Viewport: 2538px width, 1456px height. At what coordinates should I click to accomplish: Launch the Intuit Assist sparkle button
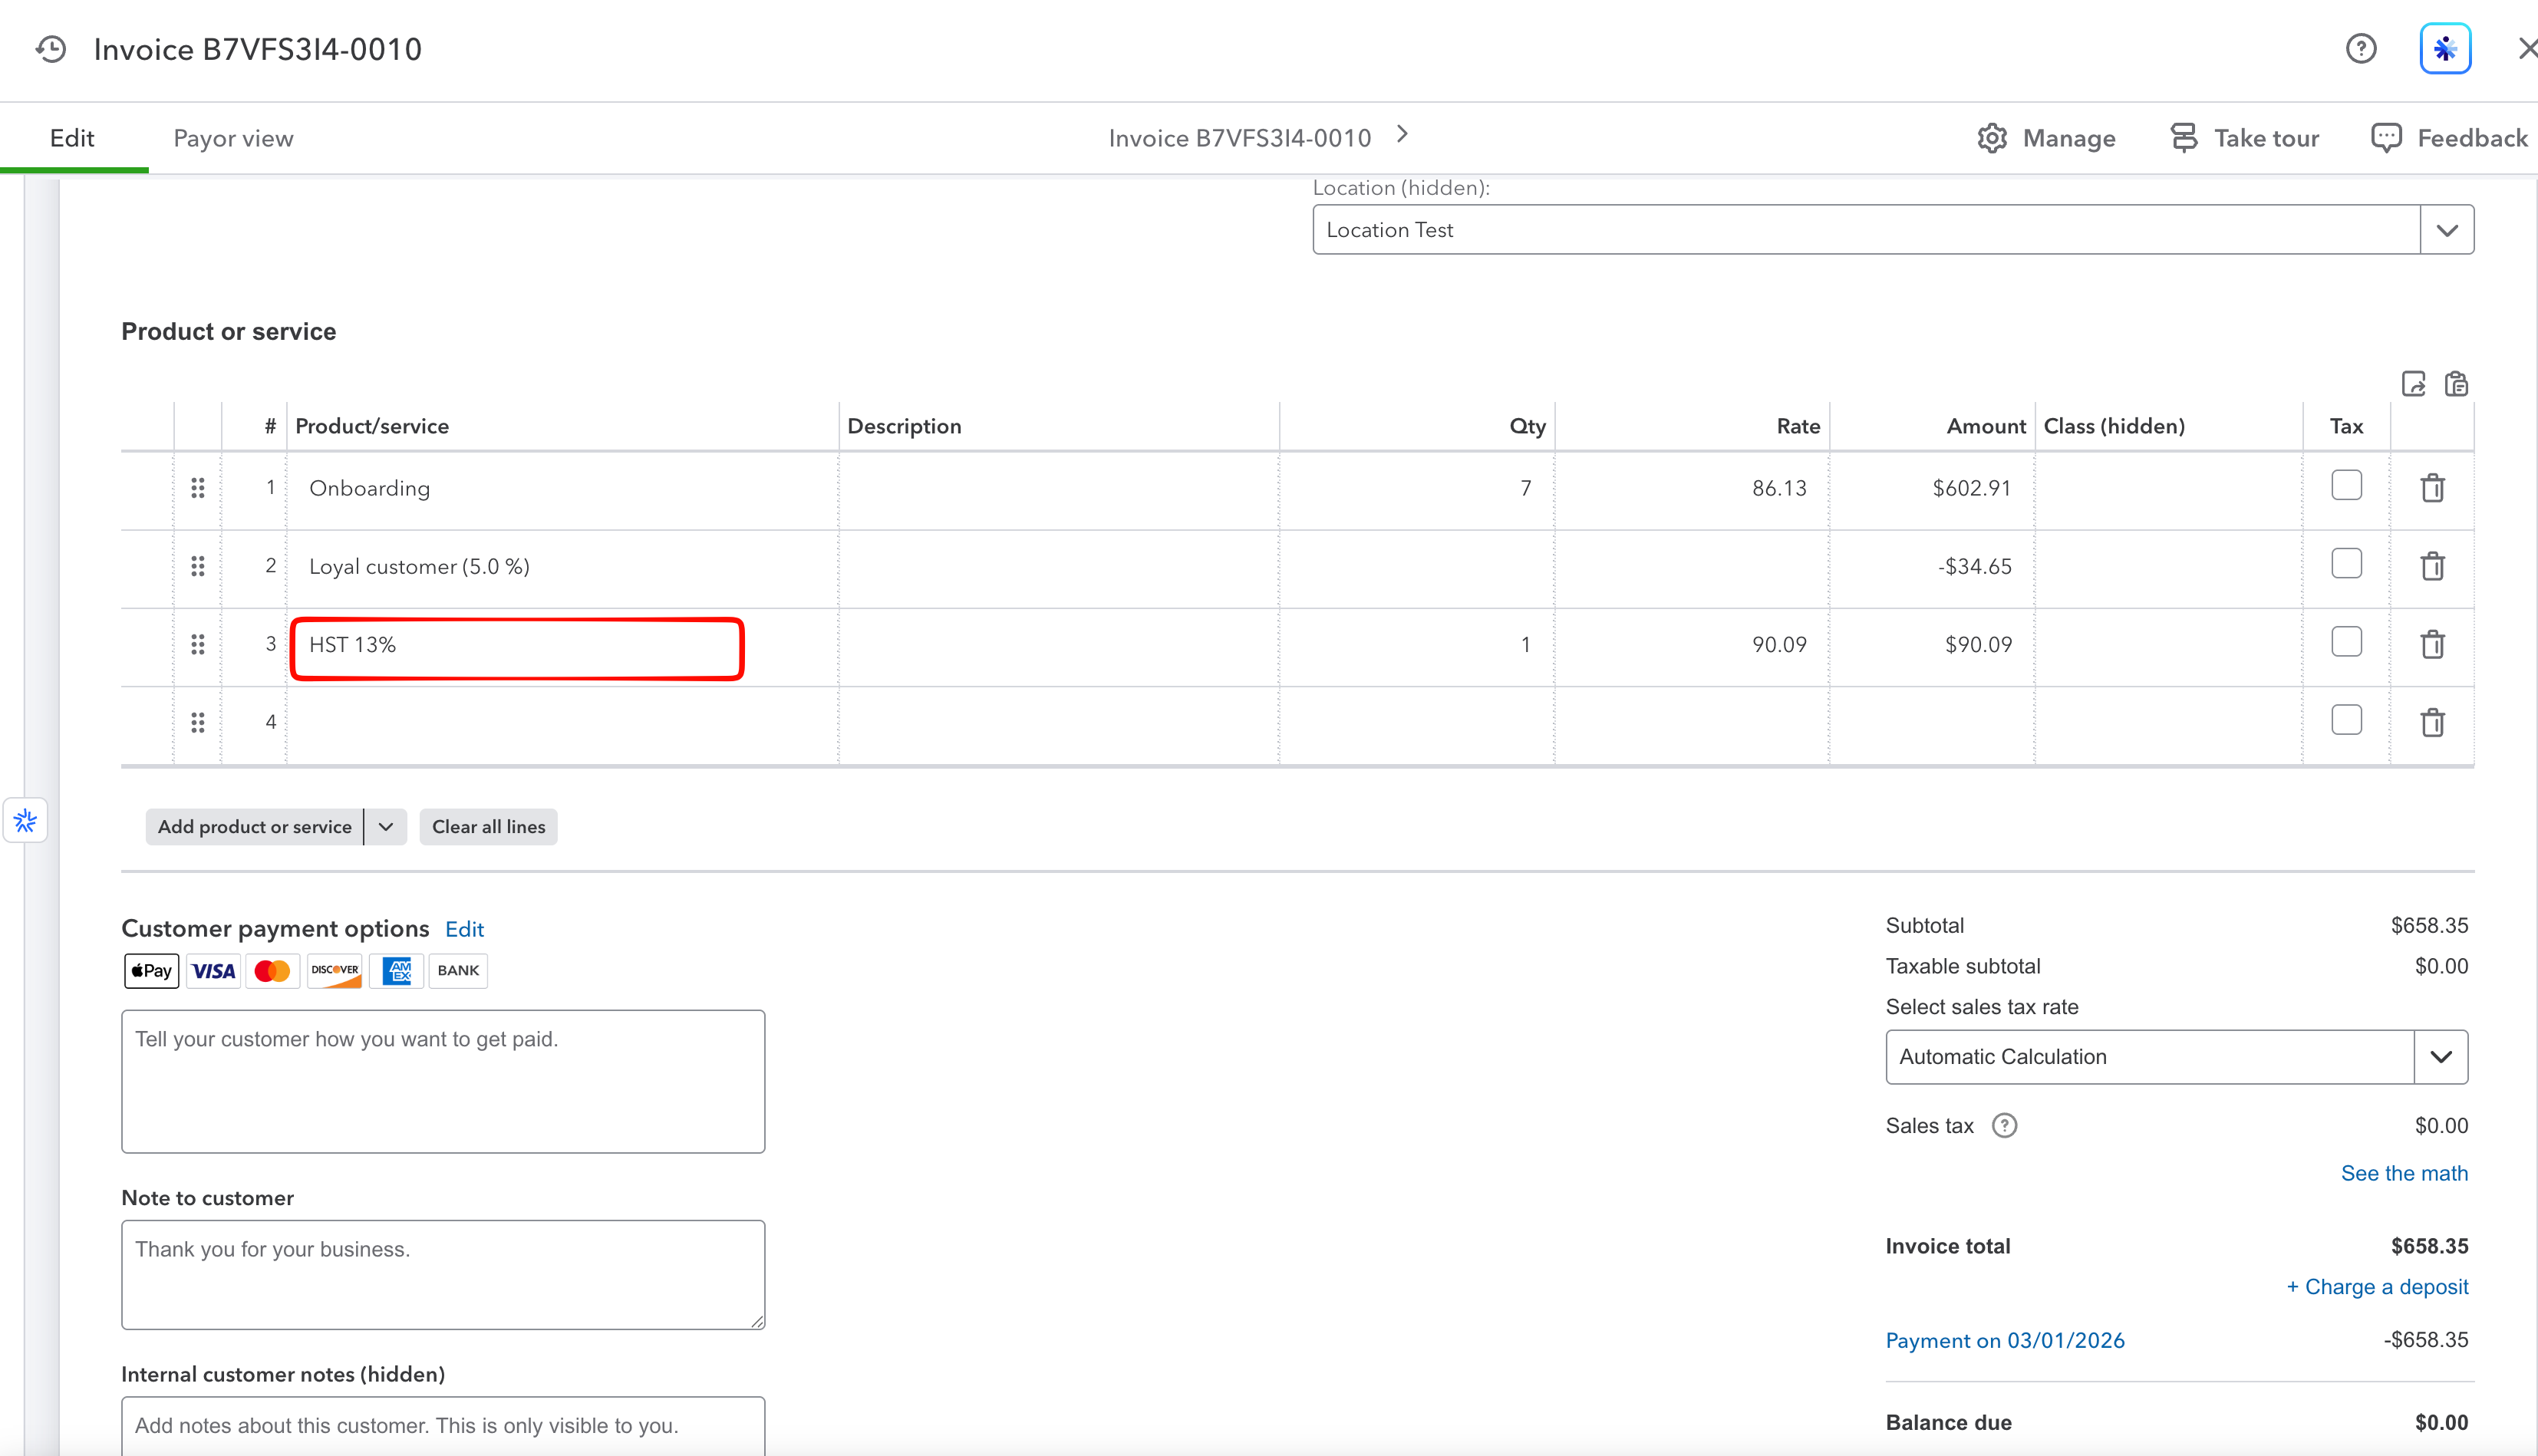(2445, 49)
